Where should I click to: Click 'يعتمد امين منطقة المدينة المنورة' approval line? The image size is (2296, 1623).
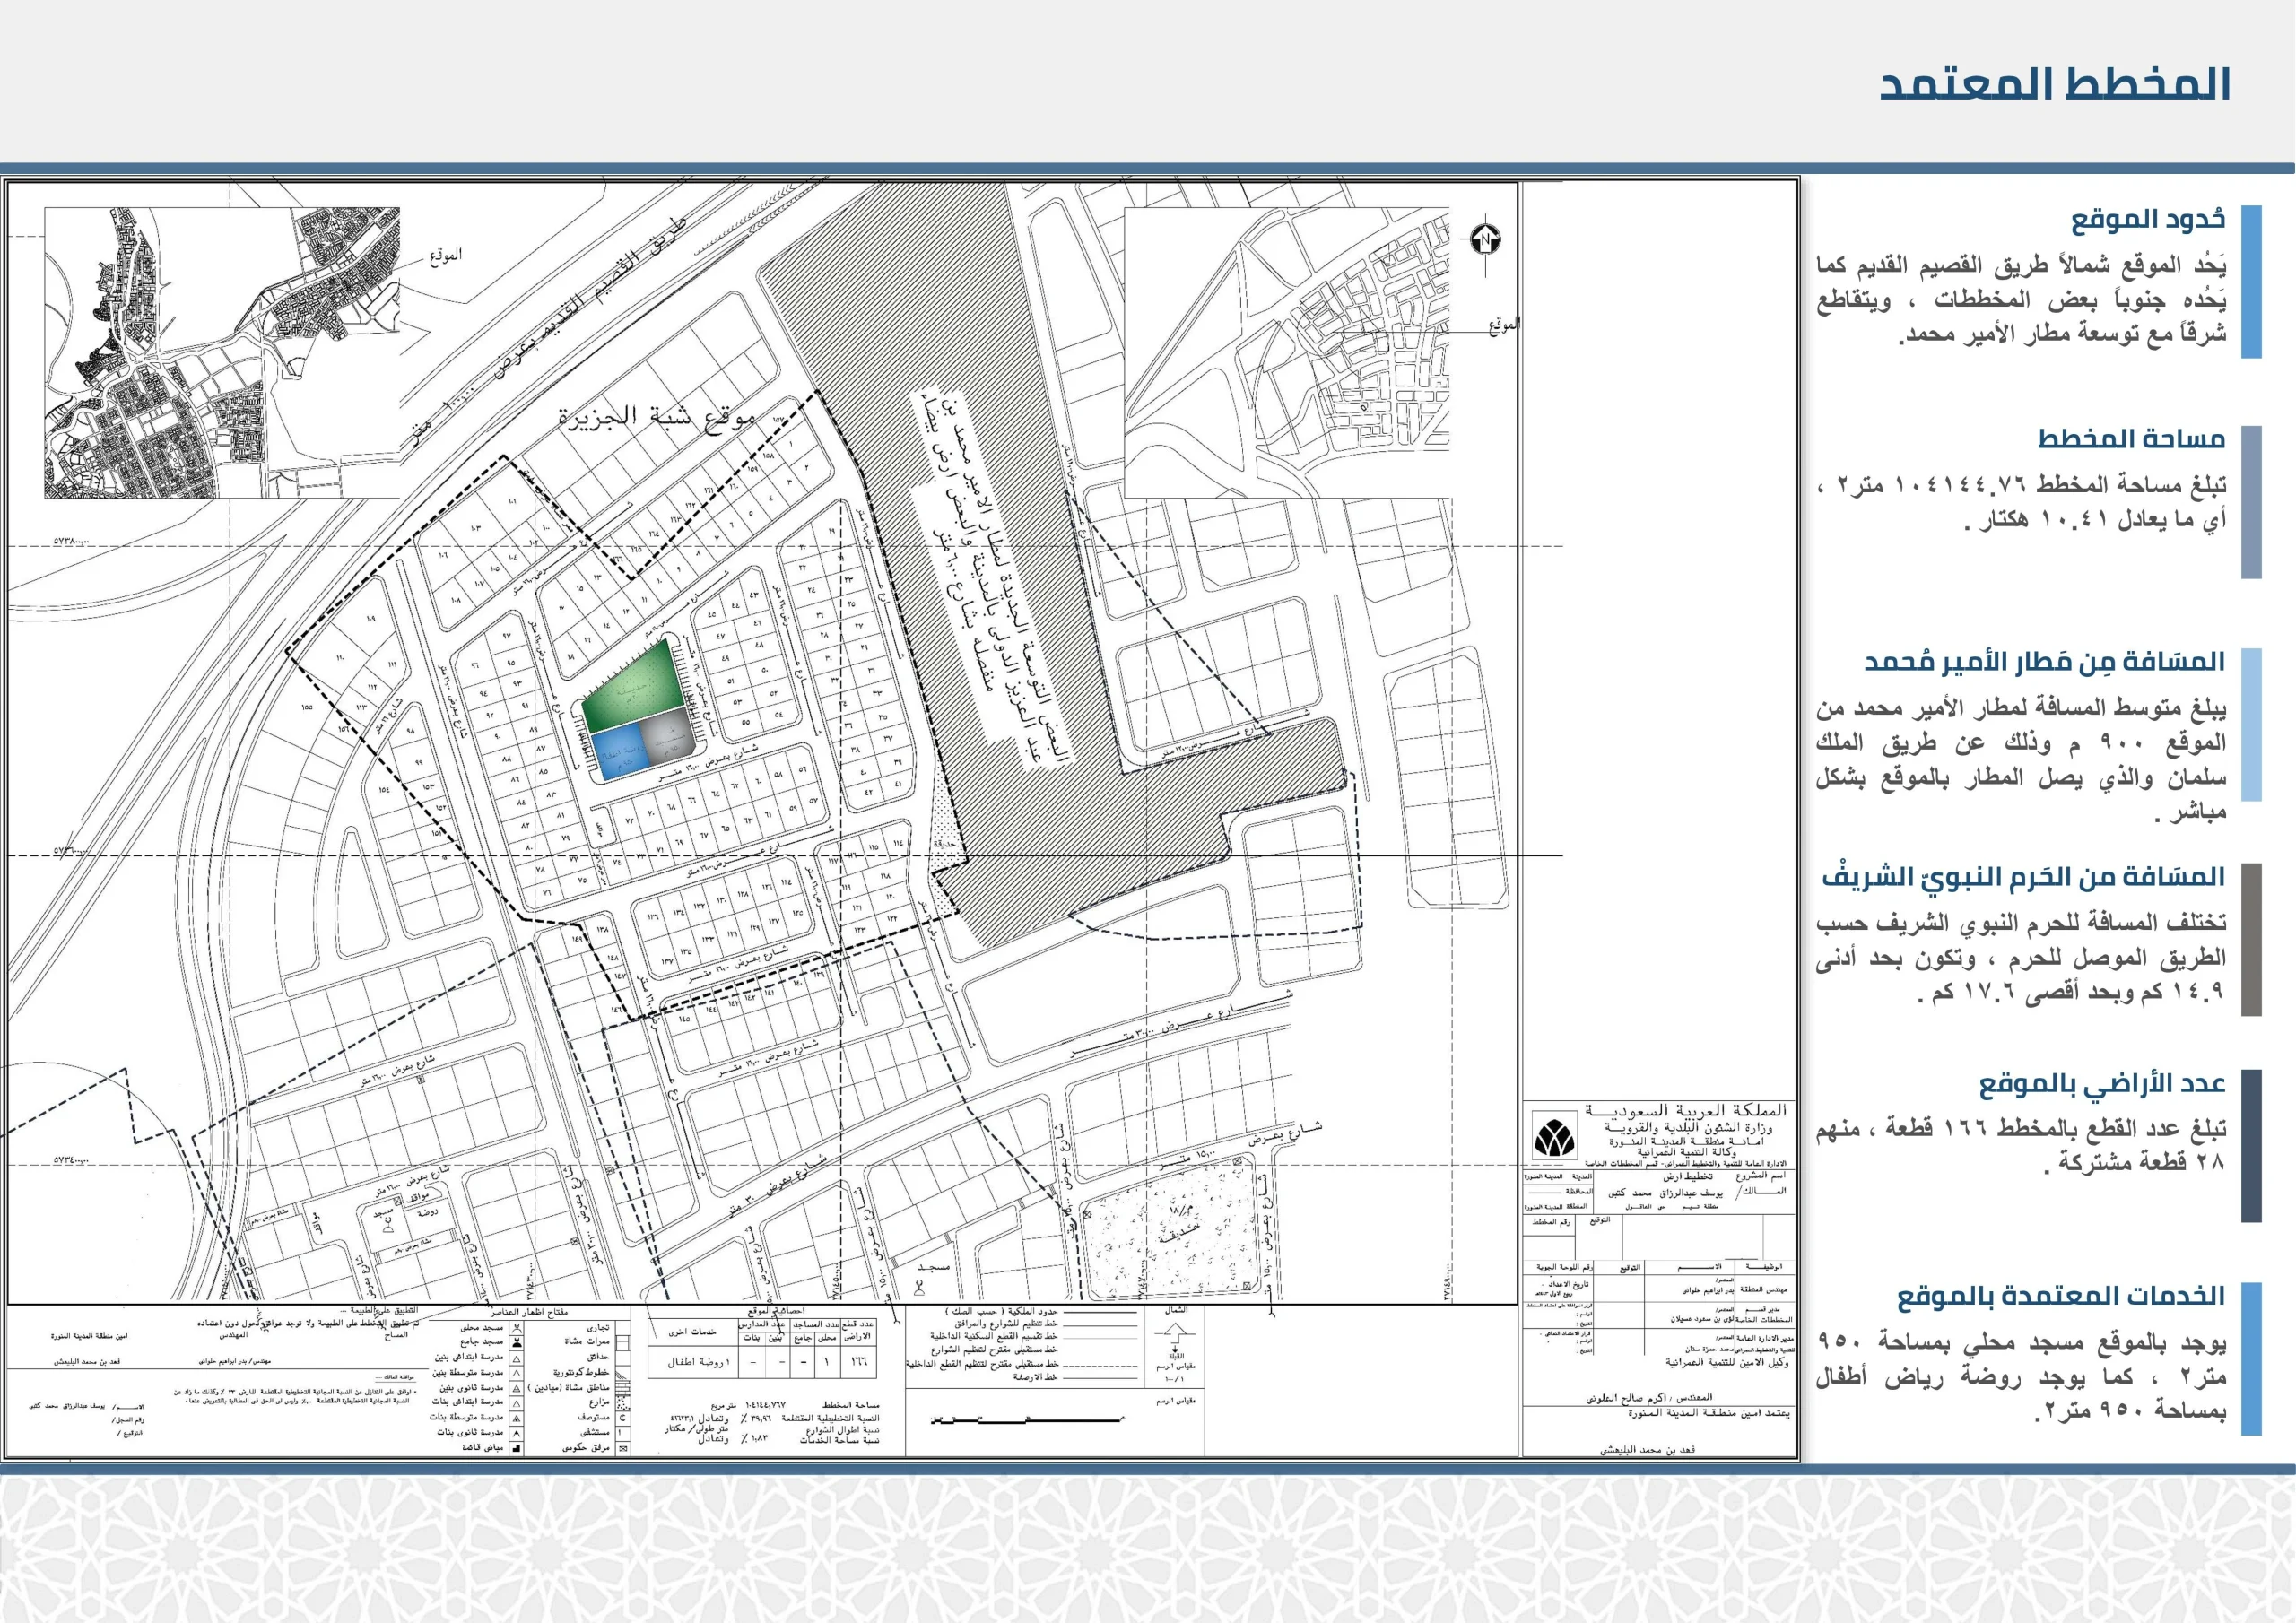1710,1413
